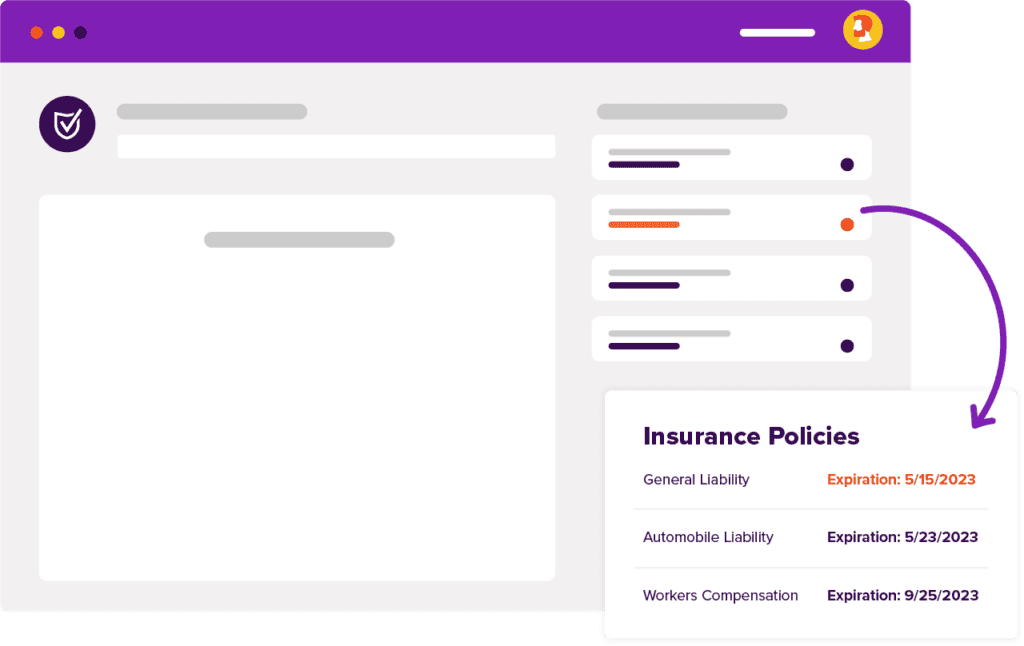The image size is (1024, 646).
Task: Click the red window control dot
Action: tap(37, 33)
